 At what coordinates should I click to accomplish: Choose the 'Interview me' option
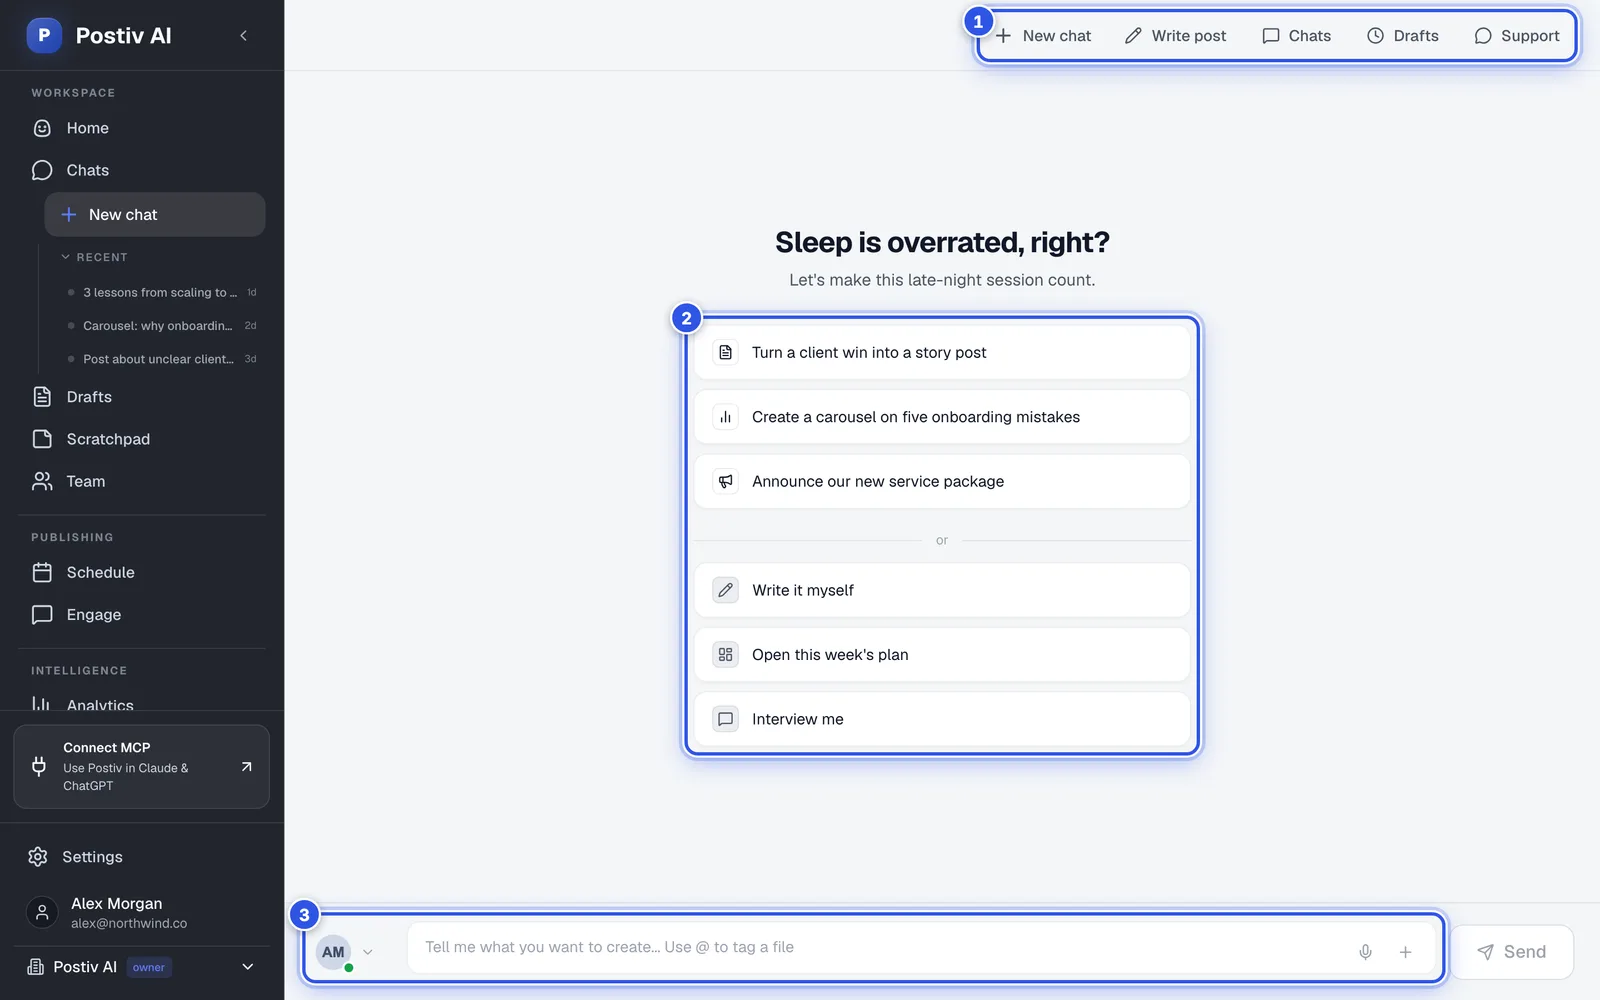tap(942, 719)
